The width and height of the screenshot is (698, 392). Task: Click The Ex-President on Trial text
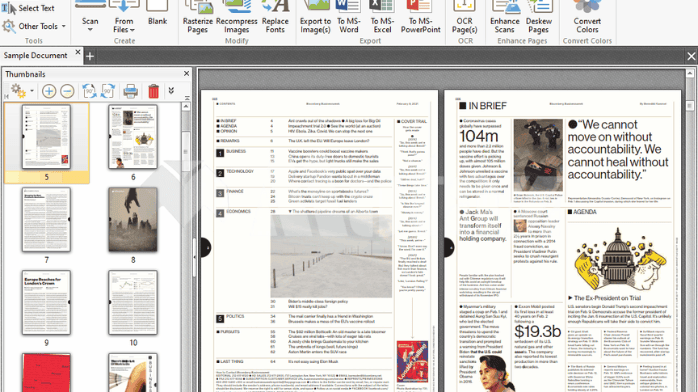607,298
